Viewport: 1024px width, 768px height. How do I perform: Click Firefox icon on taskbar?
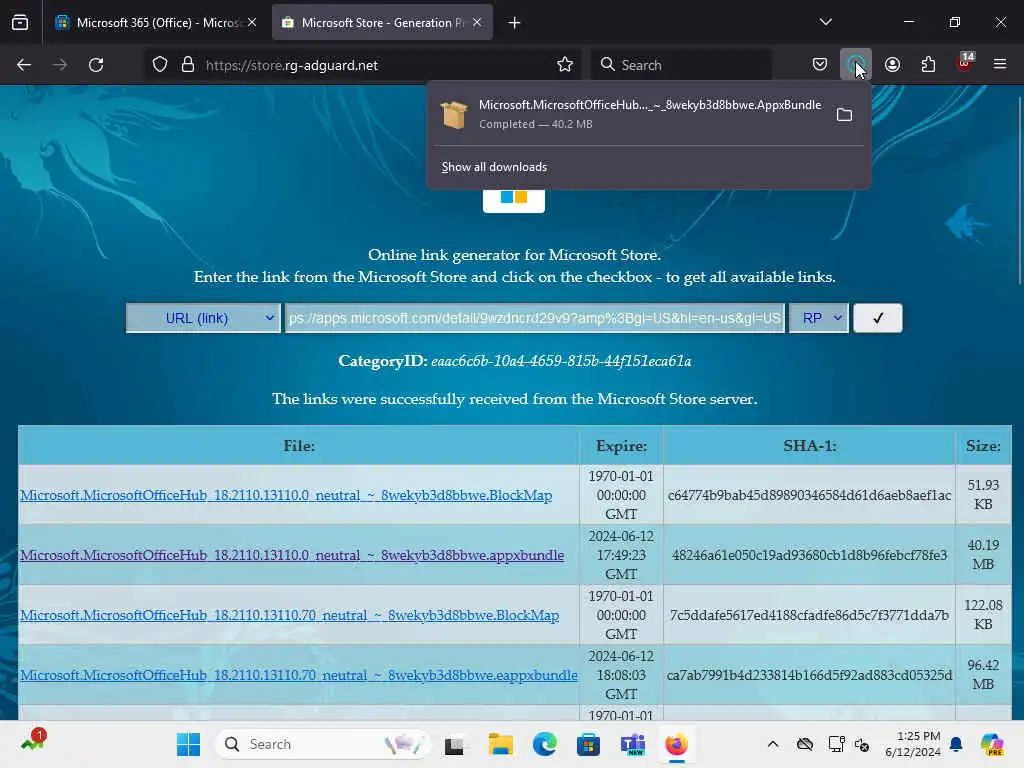[677, 745]
